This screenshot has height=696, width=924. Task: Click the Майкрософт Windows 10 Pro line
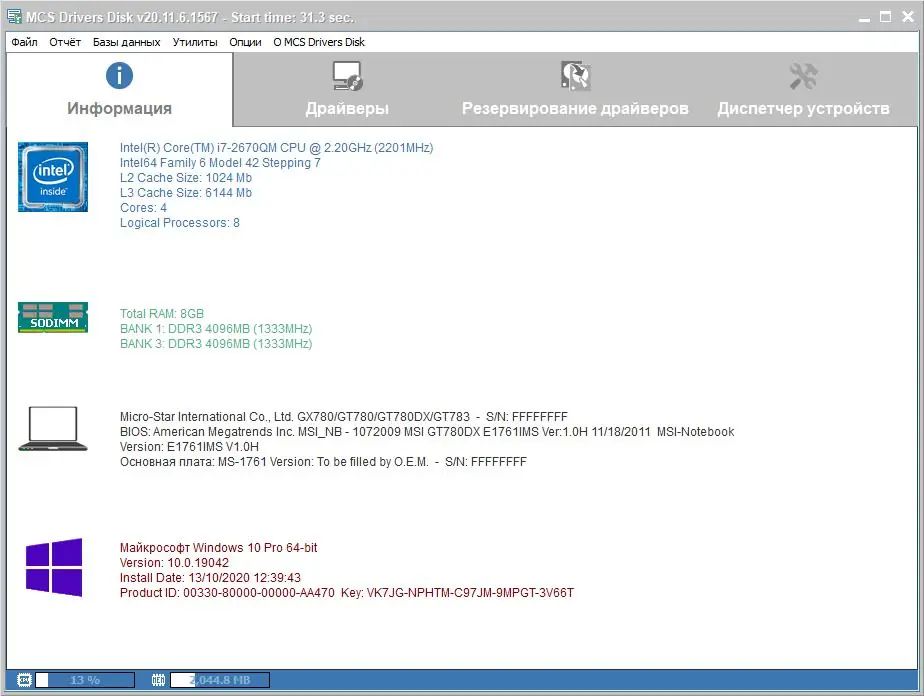pos(219,547)
